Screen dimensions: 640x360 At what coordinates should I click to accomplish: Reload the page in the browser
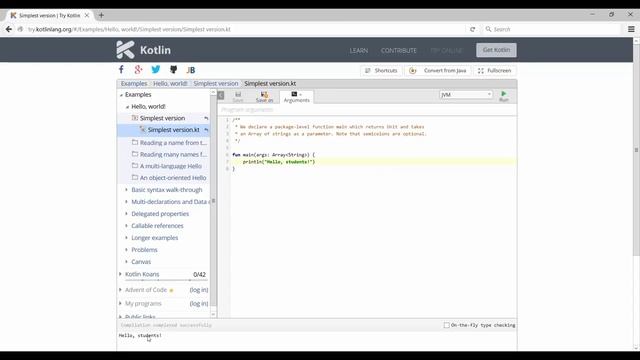[x=472, y=29]
